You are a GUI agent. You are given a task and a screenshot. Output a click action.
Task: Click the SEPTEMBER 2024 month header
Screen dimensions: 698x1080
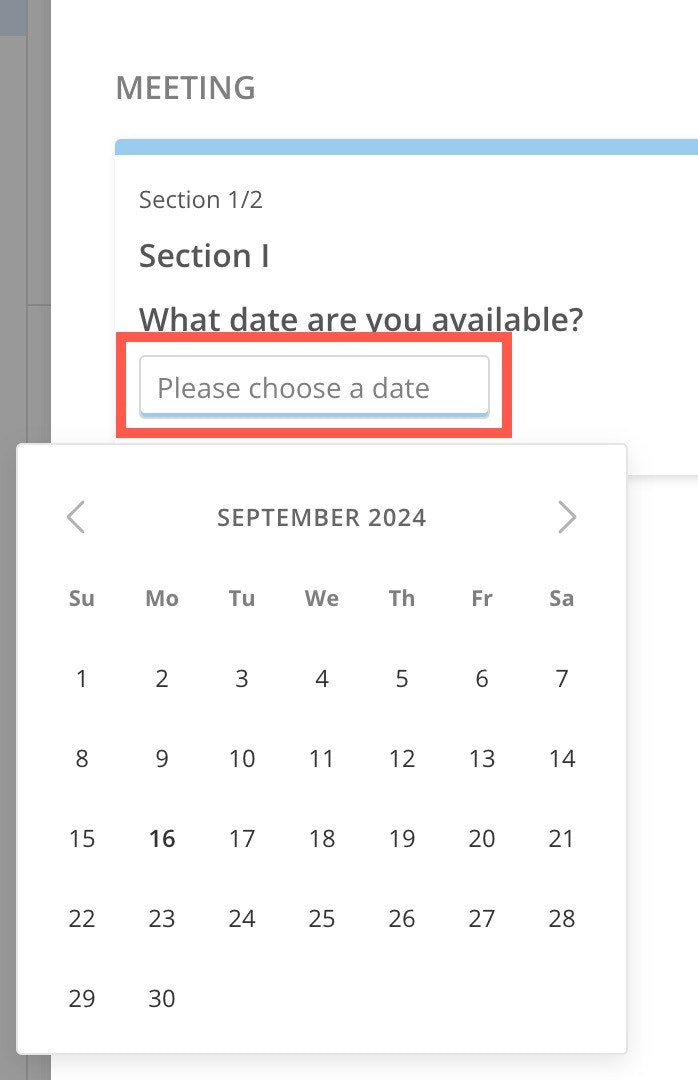pos(322,517)
